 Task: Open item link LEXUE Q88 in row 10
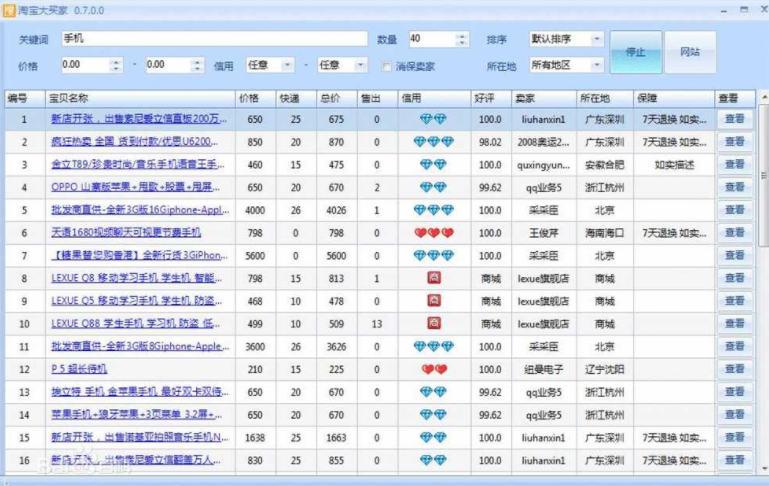[135, 324]
